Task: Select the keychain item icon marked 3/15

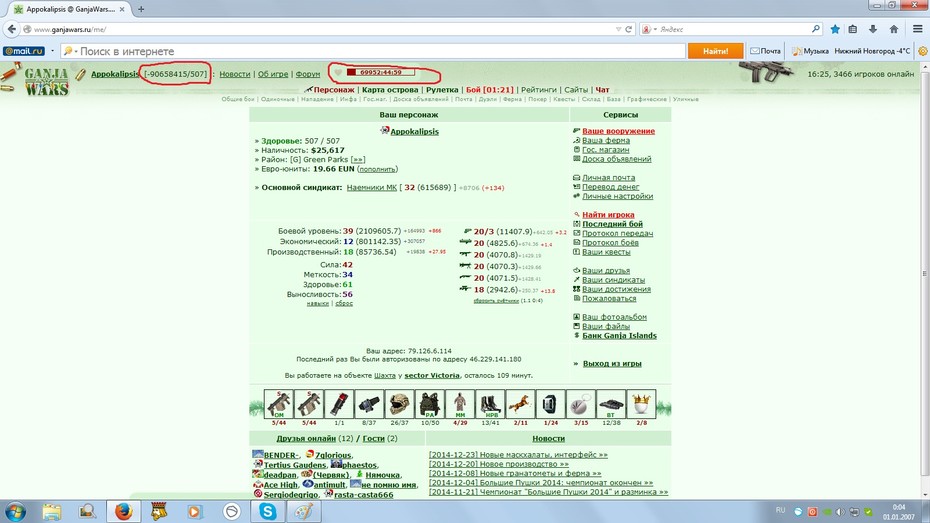Action: pyautogui.click(x=581, y=404)
